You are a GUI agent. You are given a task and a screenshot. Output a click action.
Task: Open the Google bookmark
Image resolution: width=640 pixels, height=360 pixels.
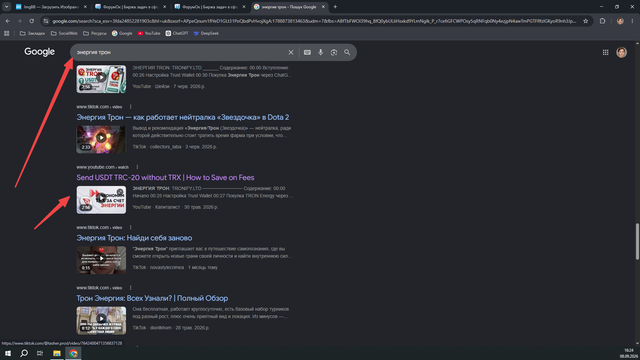pos(122,33)
